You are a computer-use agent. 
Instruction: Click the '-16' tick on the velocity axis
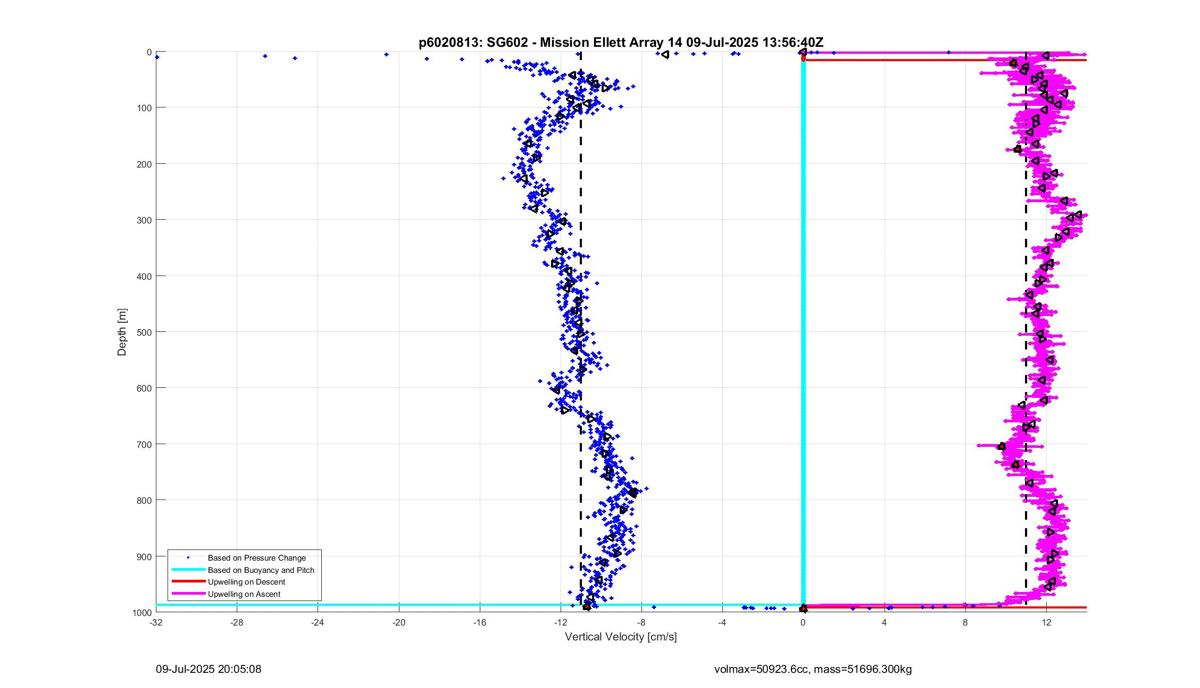tap(480, 623)
